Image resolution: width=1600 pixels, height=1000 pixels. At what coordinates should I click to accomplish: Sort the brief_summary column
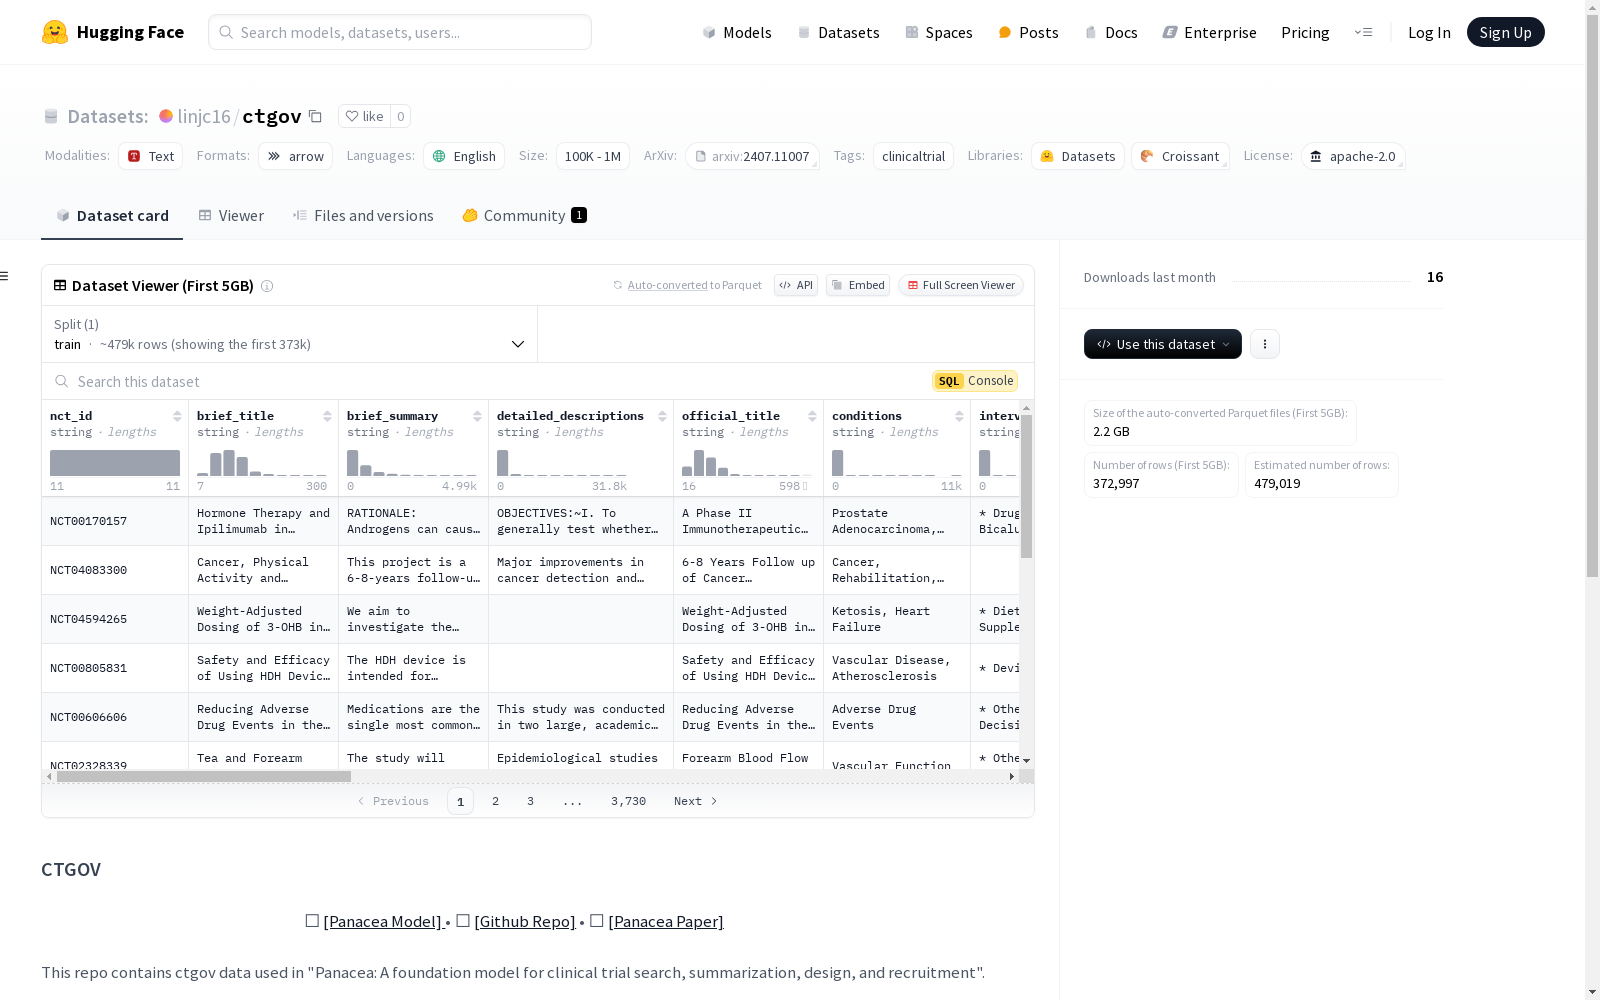tap(477, 416)
